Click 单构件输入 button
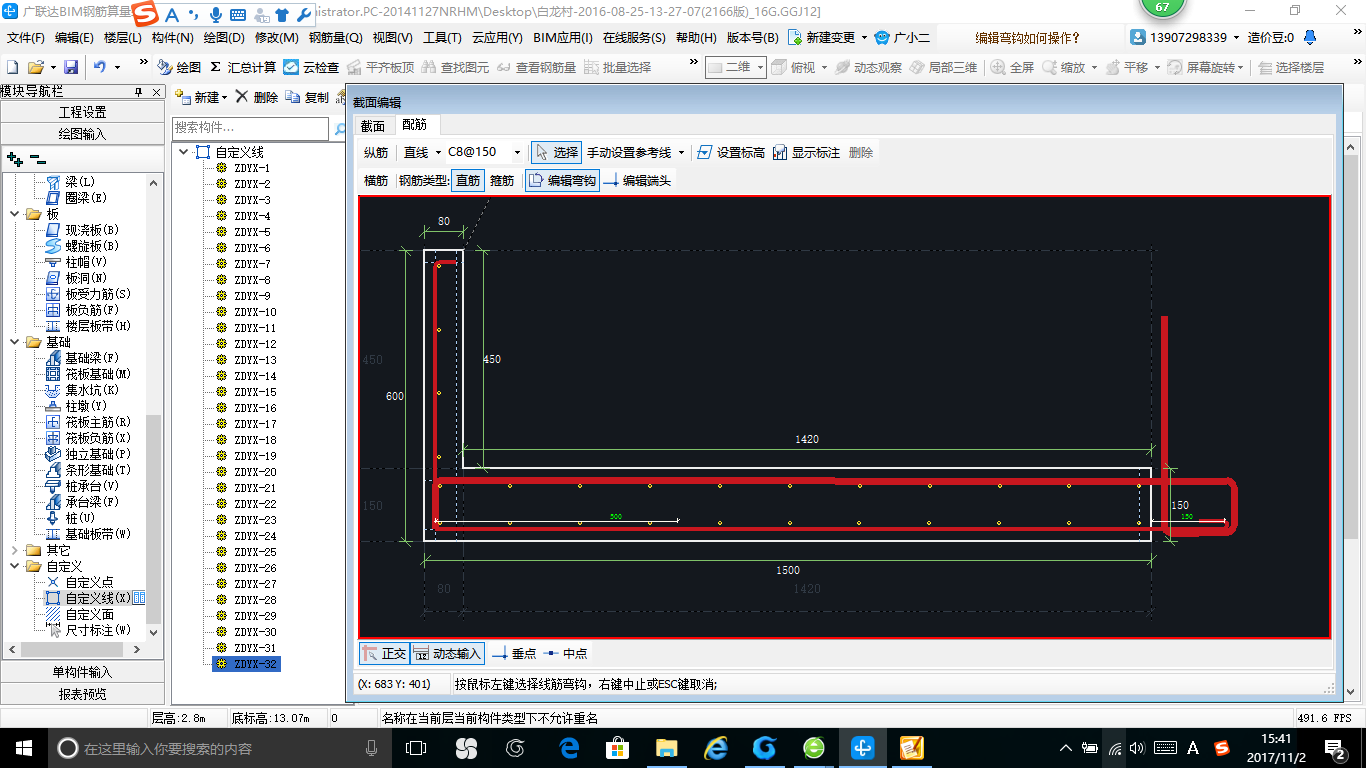The width and height of the screenshot is (1366, 768). coord(82,672)
